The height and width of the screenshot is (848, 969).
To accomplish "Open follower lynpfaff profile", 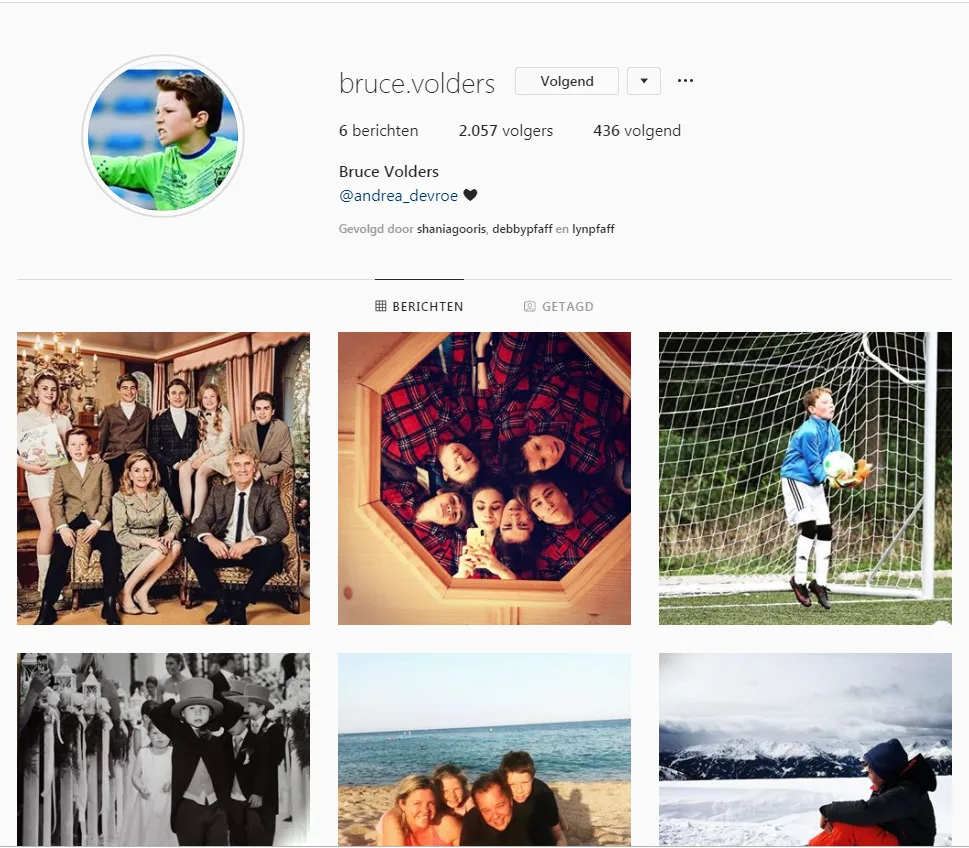I will pyautogui.click(x=593, y=229).
